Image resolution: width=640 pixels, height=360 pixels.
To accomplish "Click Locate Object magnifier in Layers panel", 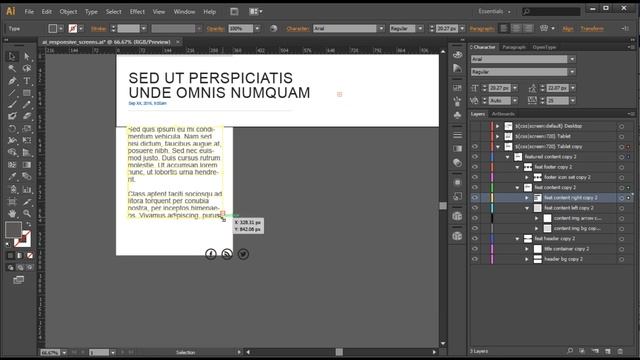I will point(570,351).
